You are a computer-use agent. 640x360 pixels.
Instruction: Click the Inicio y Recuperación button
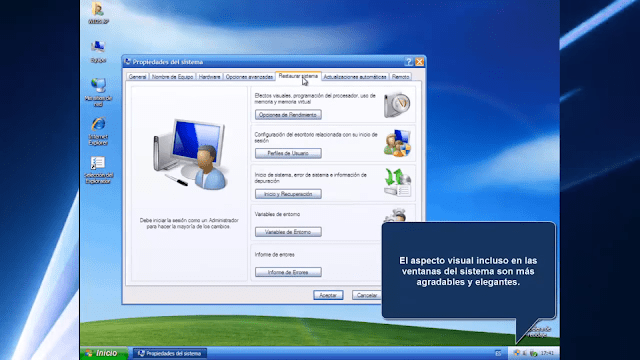(x=288, y=194)
